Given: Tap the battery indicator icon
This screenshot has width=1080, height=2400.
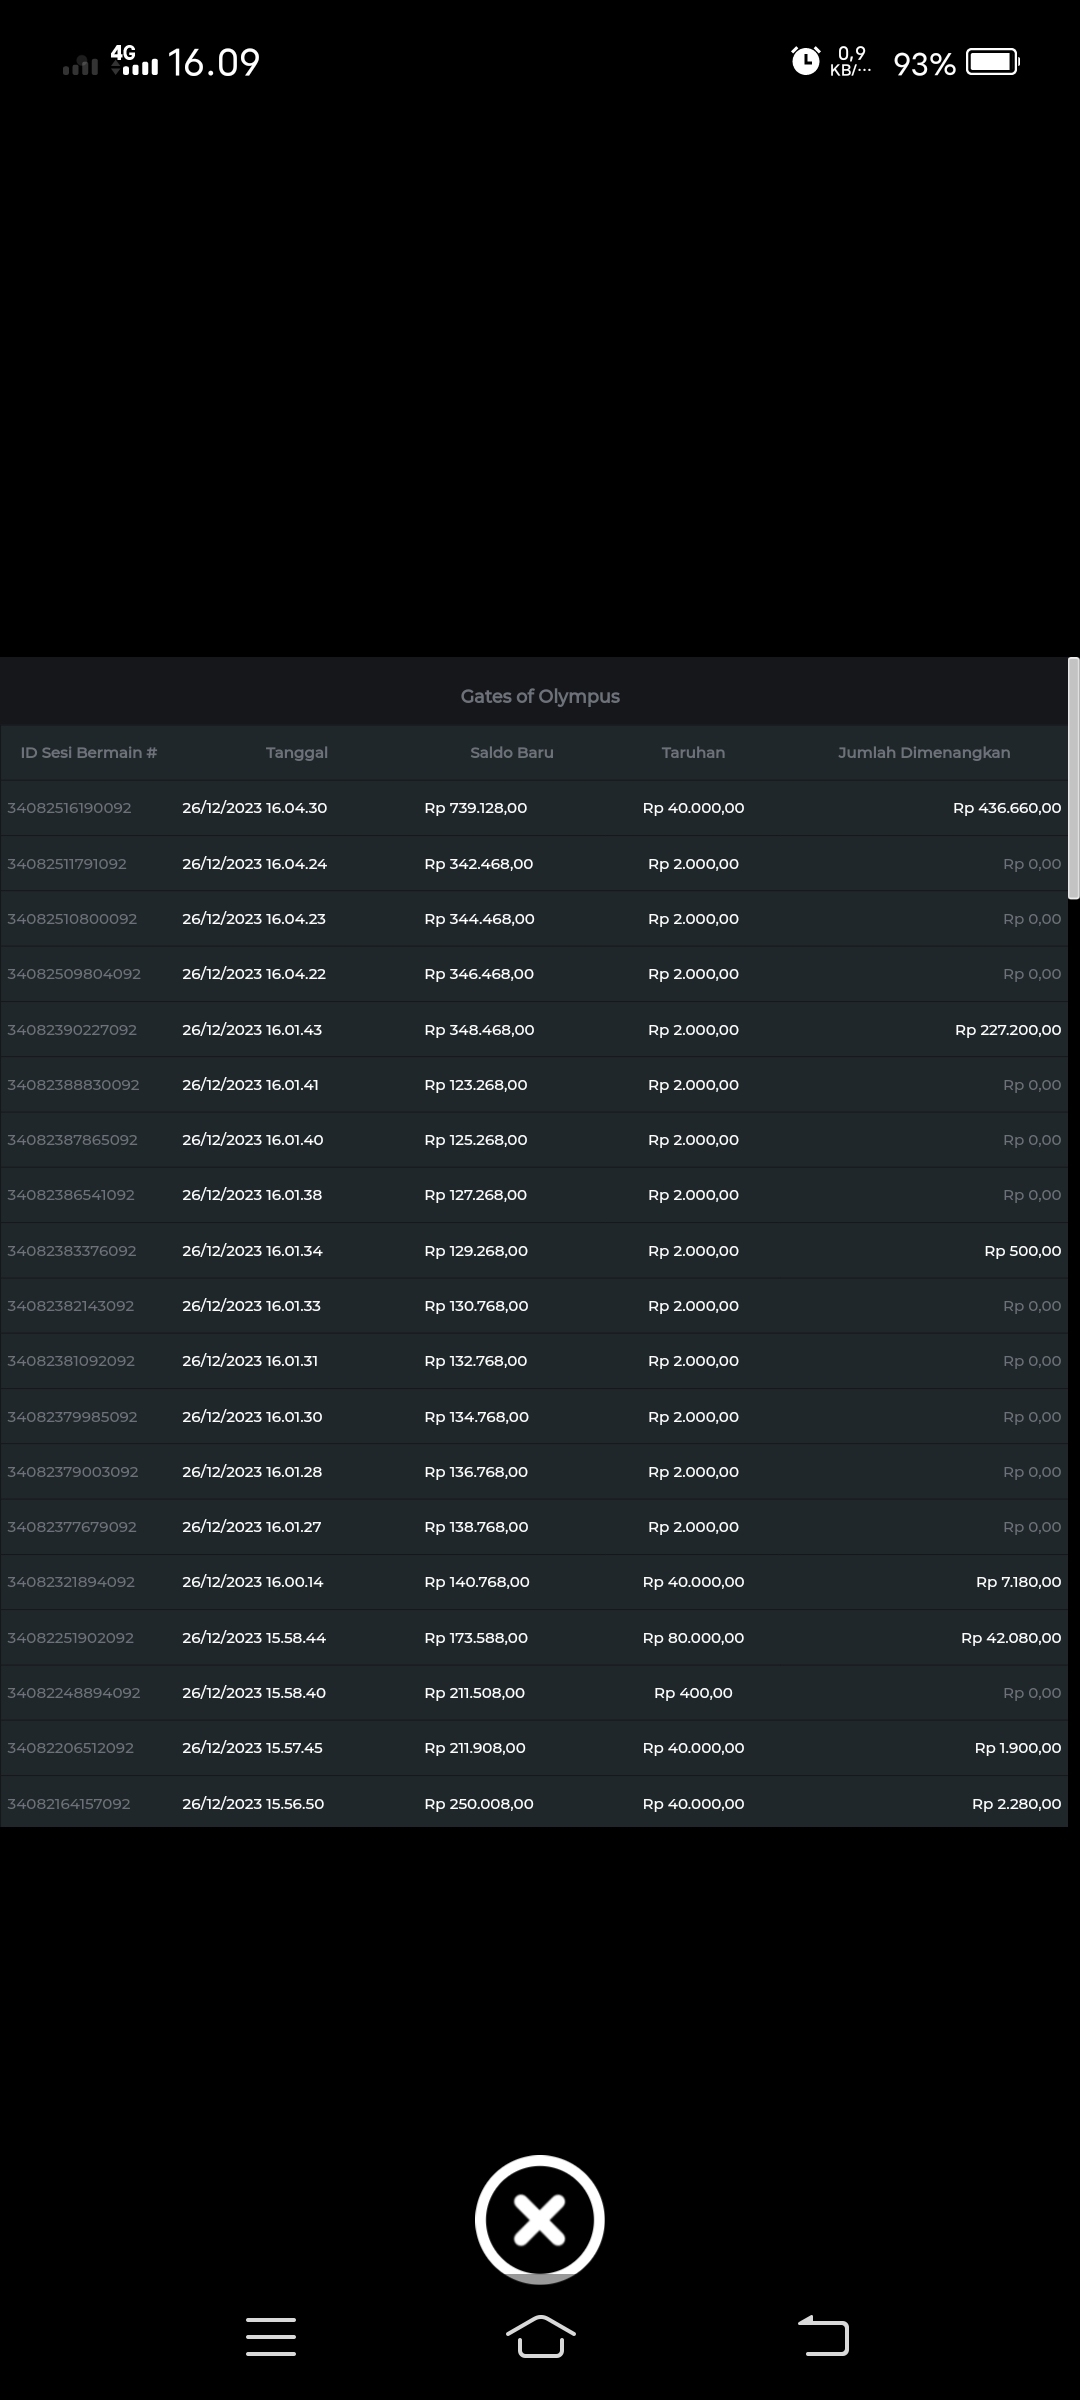Looking at the screenshot, I should coord(992,62).
